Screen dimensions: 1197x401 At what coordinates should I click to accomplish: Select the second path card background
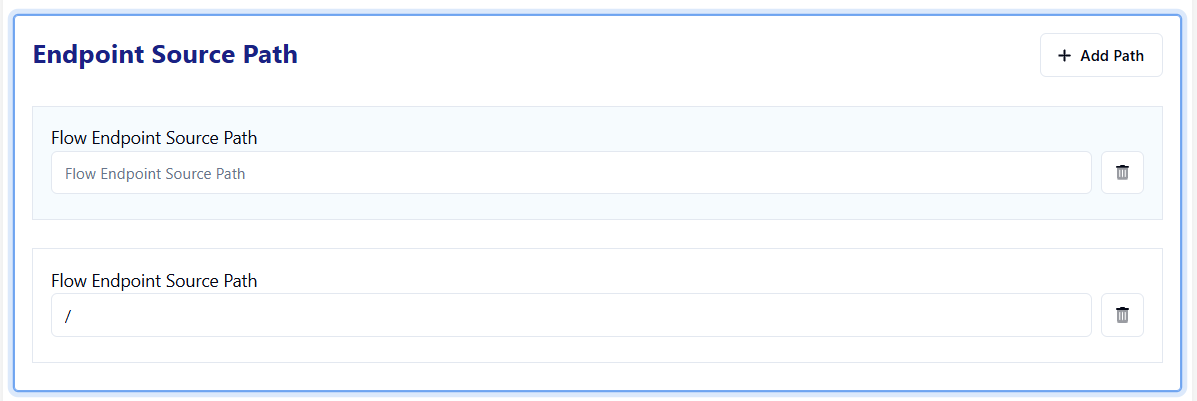coord(600,350)
